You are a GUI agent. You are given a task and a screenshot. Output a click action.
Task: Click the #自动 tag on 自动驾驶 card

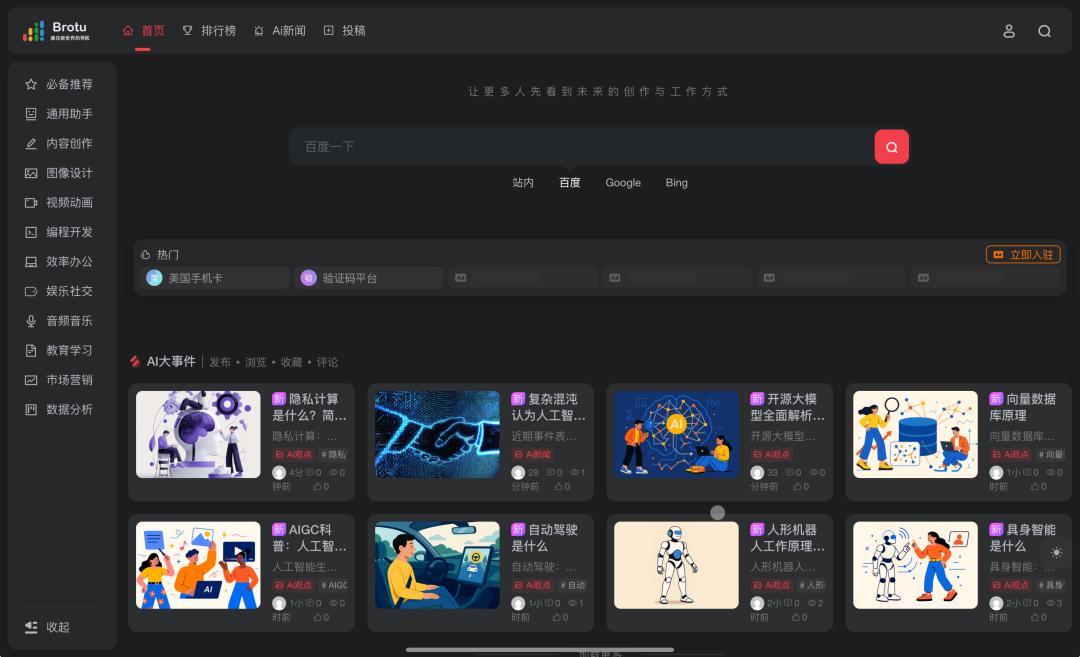(572, 585)
